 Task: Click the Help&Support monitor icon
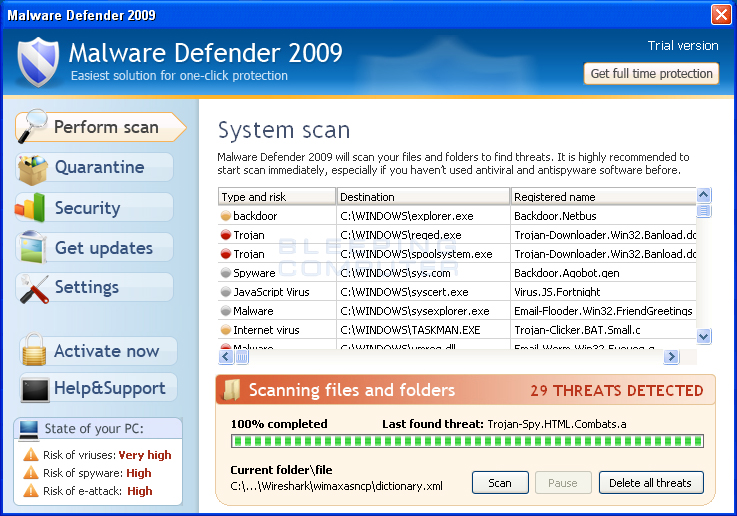coord(35,390)
